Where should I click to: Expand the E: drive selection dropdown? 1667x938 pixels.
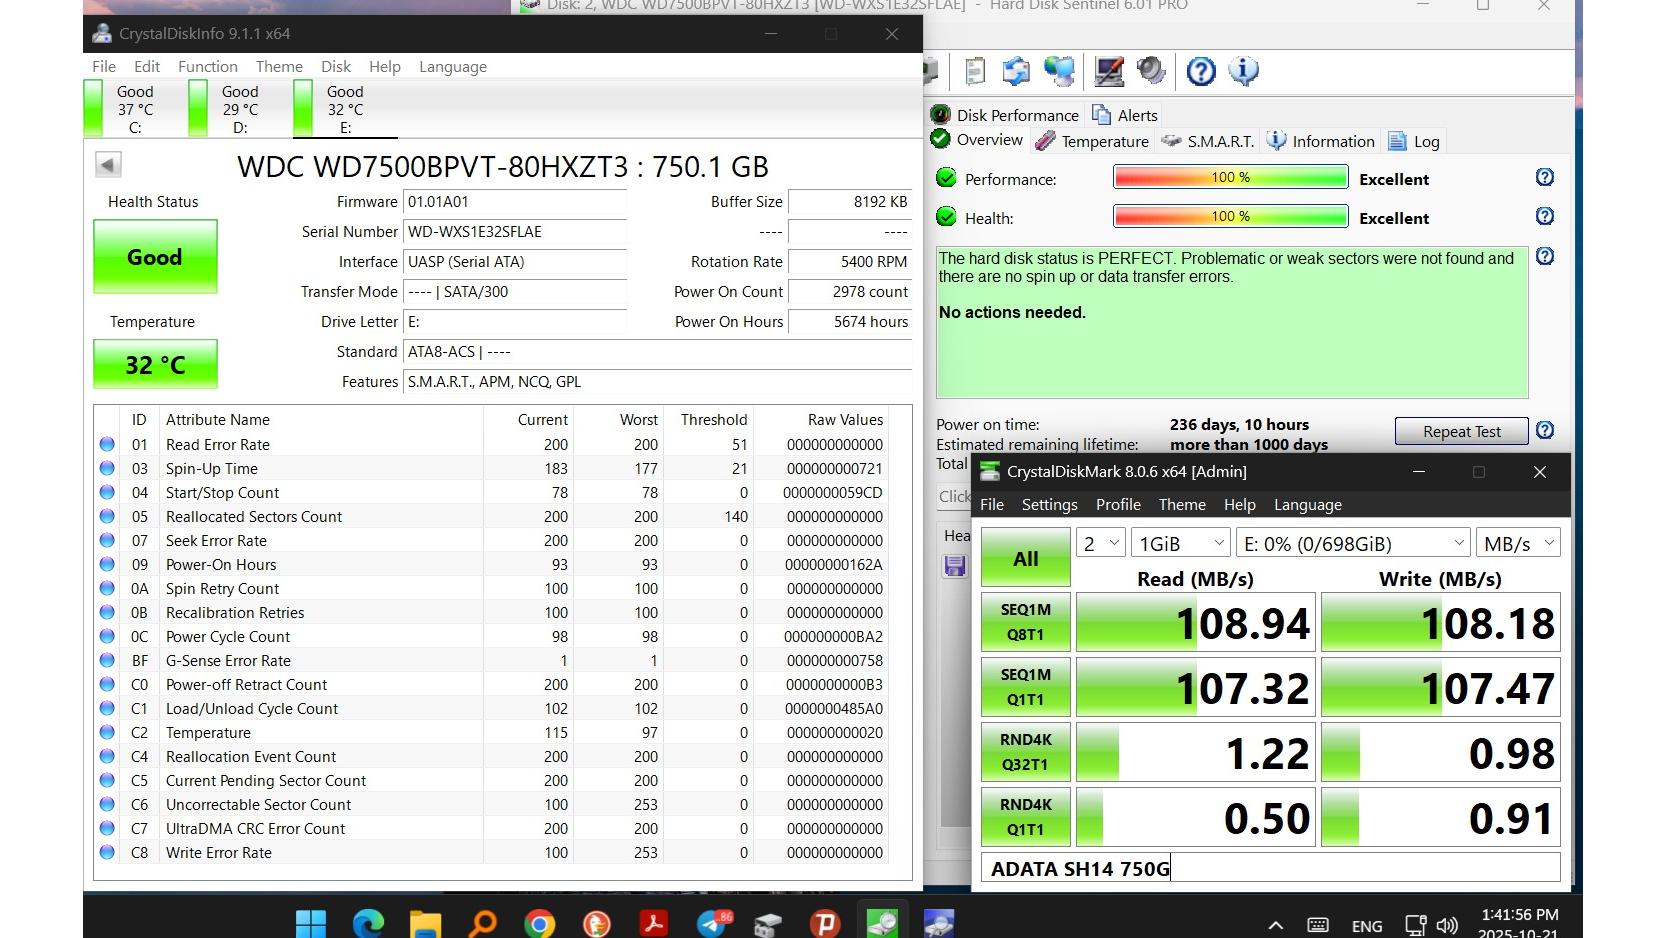(1353, 544)
